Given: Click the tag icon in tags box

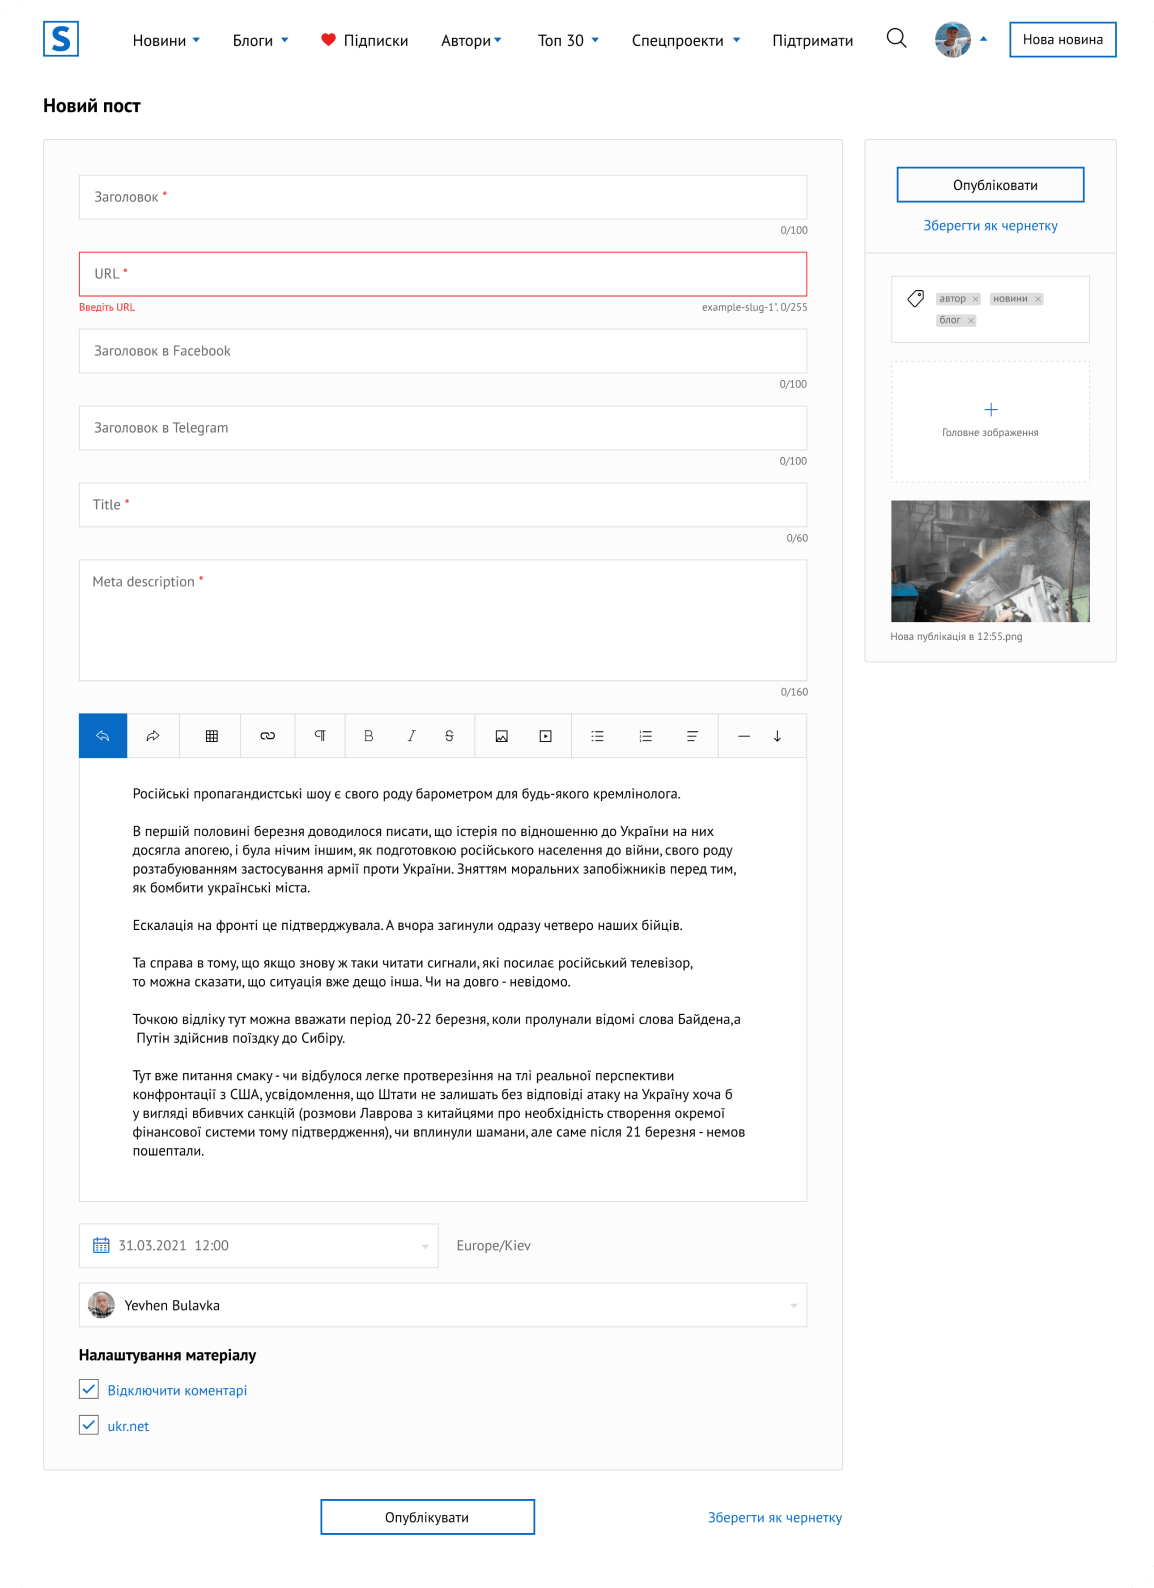Looking at the screenshot, I should point(915,298).
